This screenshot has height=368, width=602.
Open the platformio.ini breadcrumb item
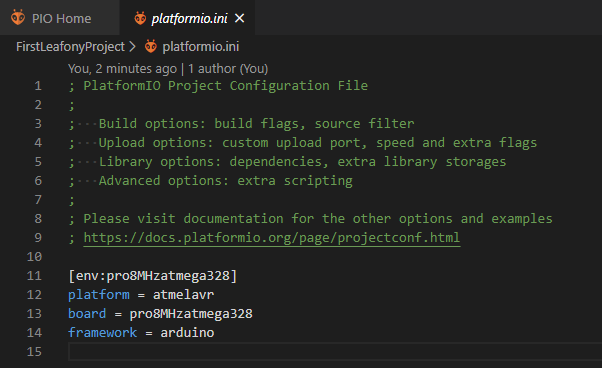point(200,47)
